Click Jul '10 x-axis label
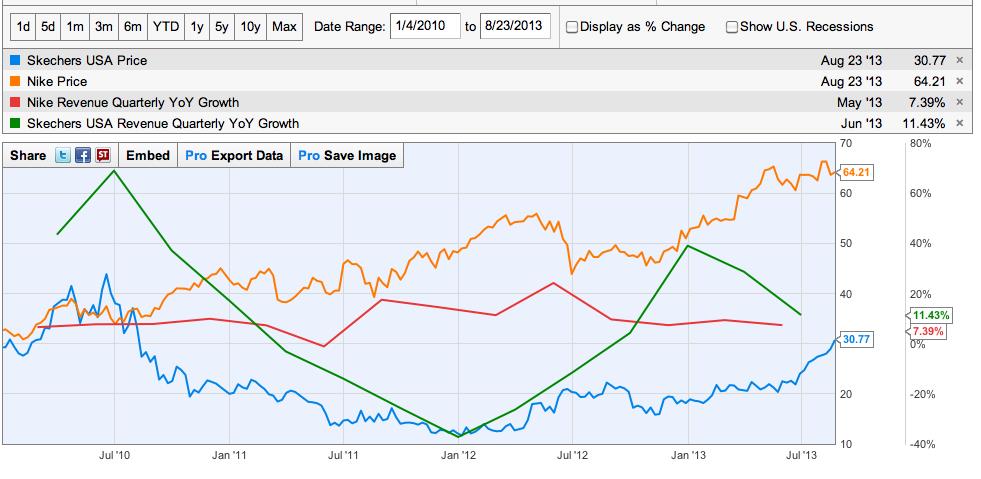 [114, 456]
